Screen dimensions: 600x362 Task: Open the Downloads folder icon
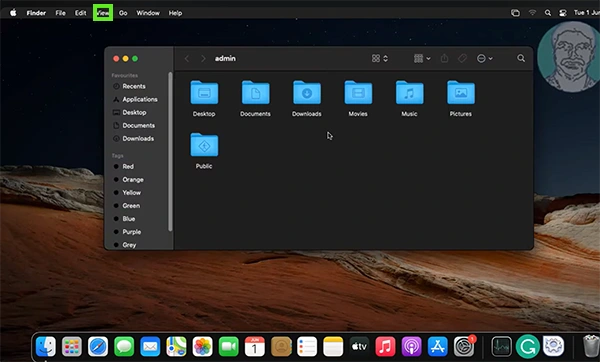point(307,92)
